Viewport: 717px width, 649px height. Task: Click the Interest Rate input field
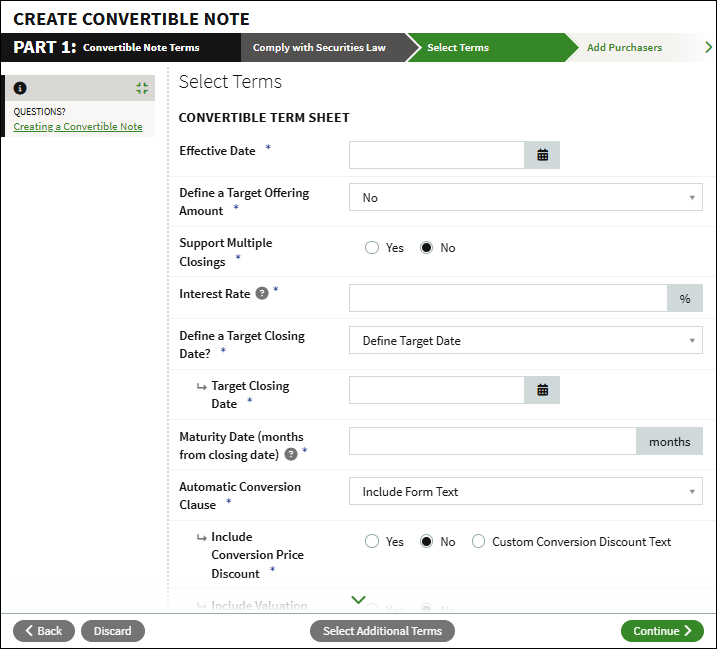[508, 298]
